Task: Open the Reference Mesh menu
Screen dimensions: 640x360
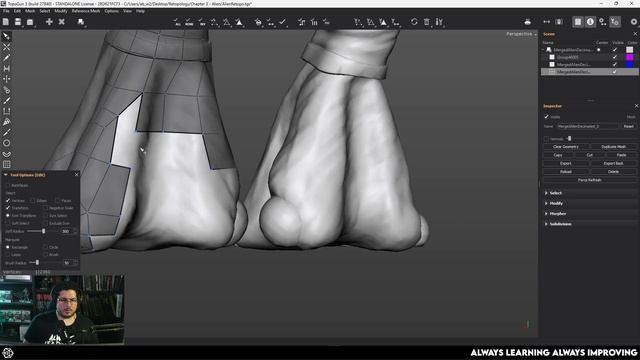Action: coord(86,11)
